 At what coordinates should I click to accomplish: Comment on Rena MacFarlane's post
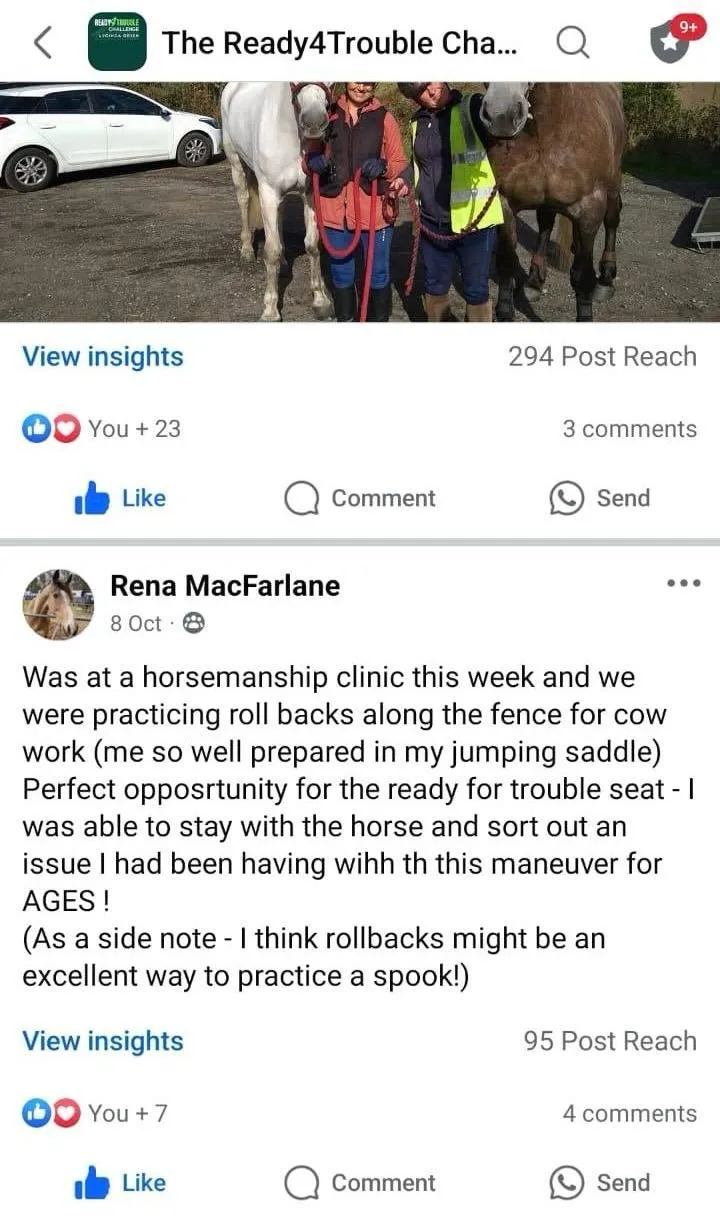pyautogui.click(x=360, y=1183)
